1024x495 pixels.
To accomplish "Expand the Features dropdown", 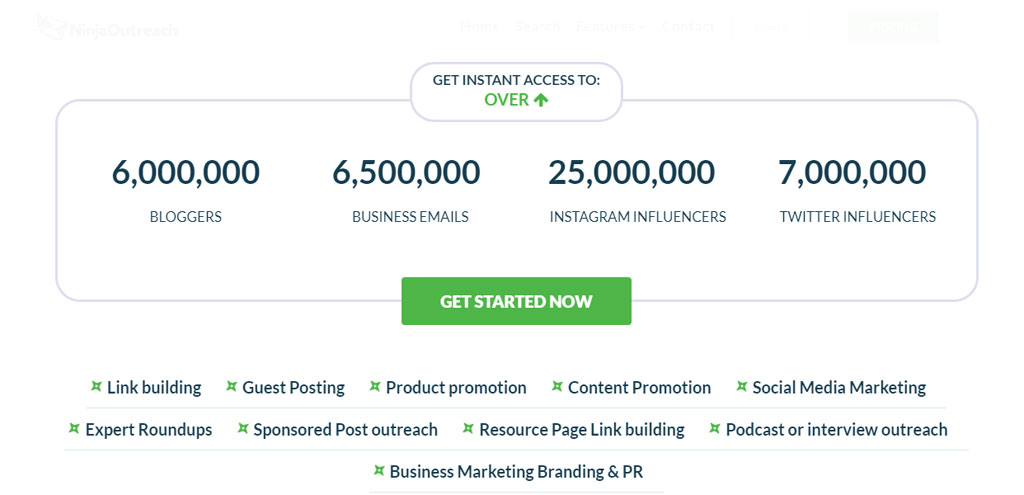I will (x=611, y=27).
